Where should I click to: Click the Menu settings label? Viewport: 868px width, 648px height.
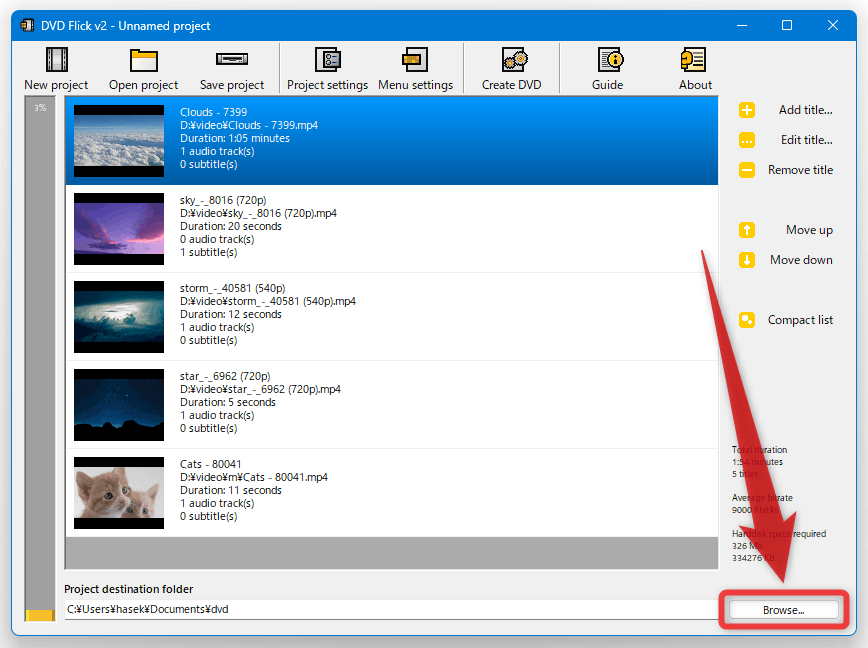click(x=416, y=85)
